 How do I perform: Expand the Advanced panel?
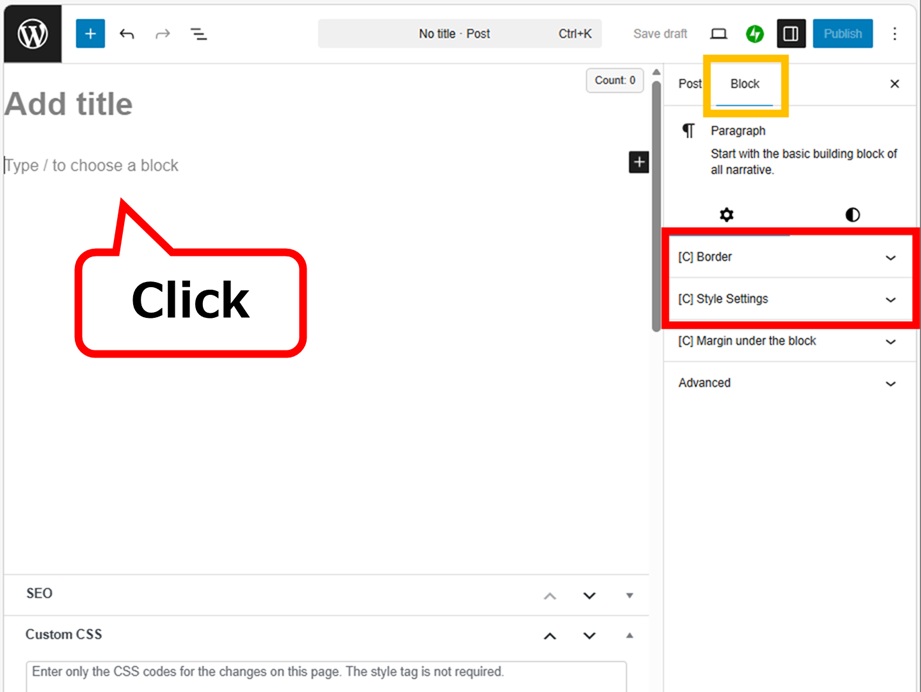pyautogui.click(x=789, y=383)
